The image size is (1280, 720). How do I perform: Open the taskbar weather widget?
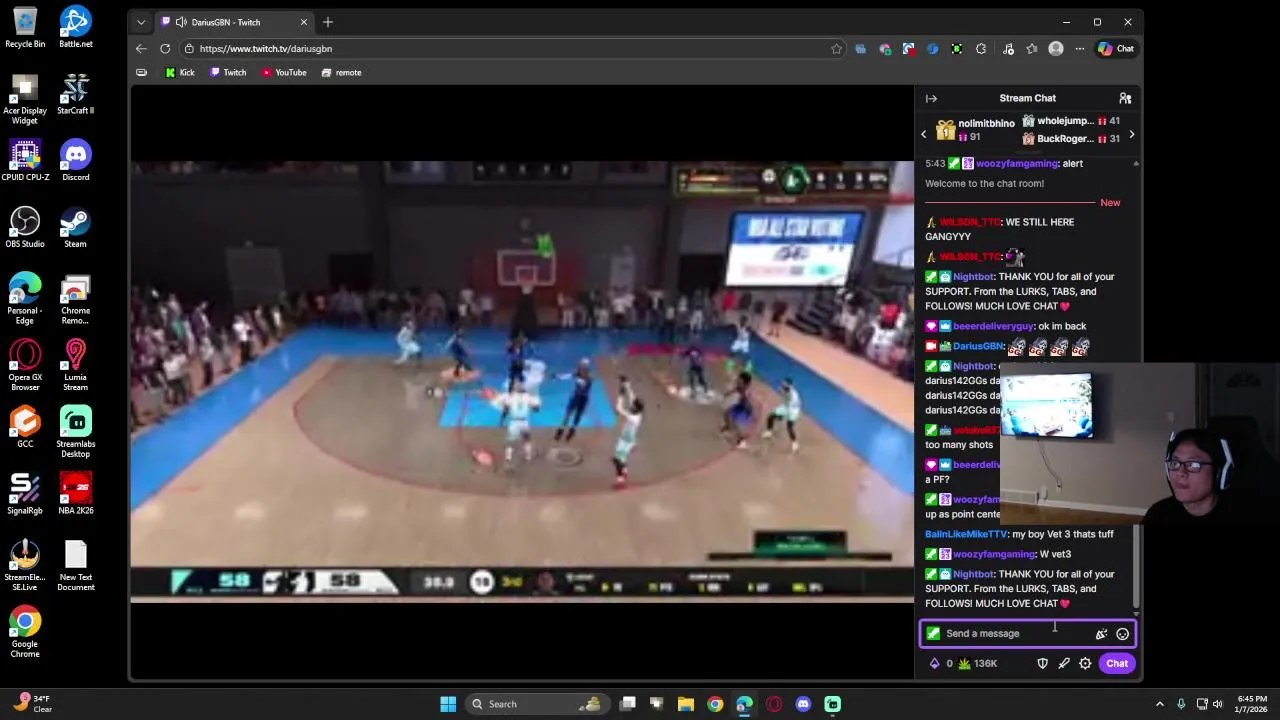pyautogui.click(x=32, y=704)
